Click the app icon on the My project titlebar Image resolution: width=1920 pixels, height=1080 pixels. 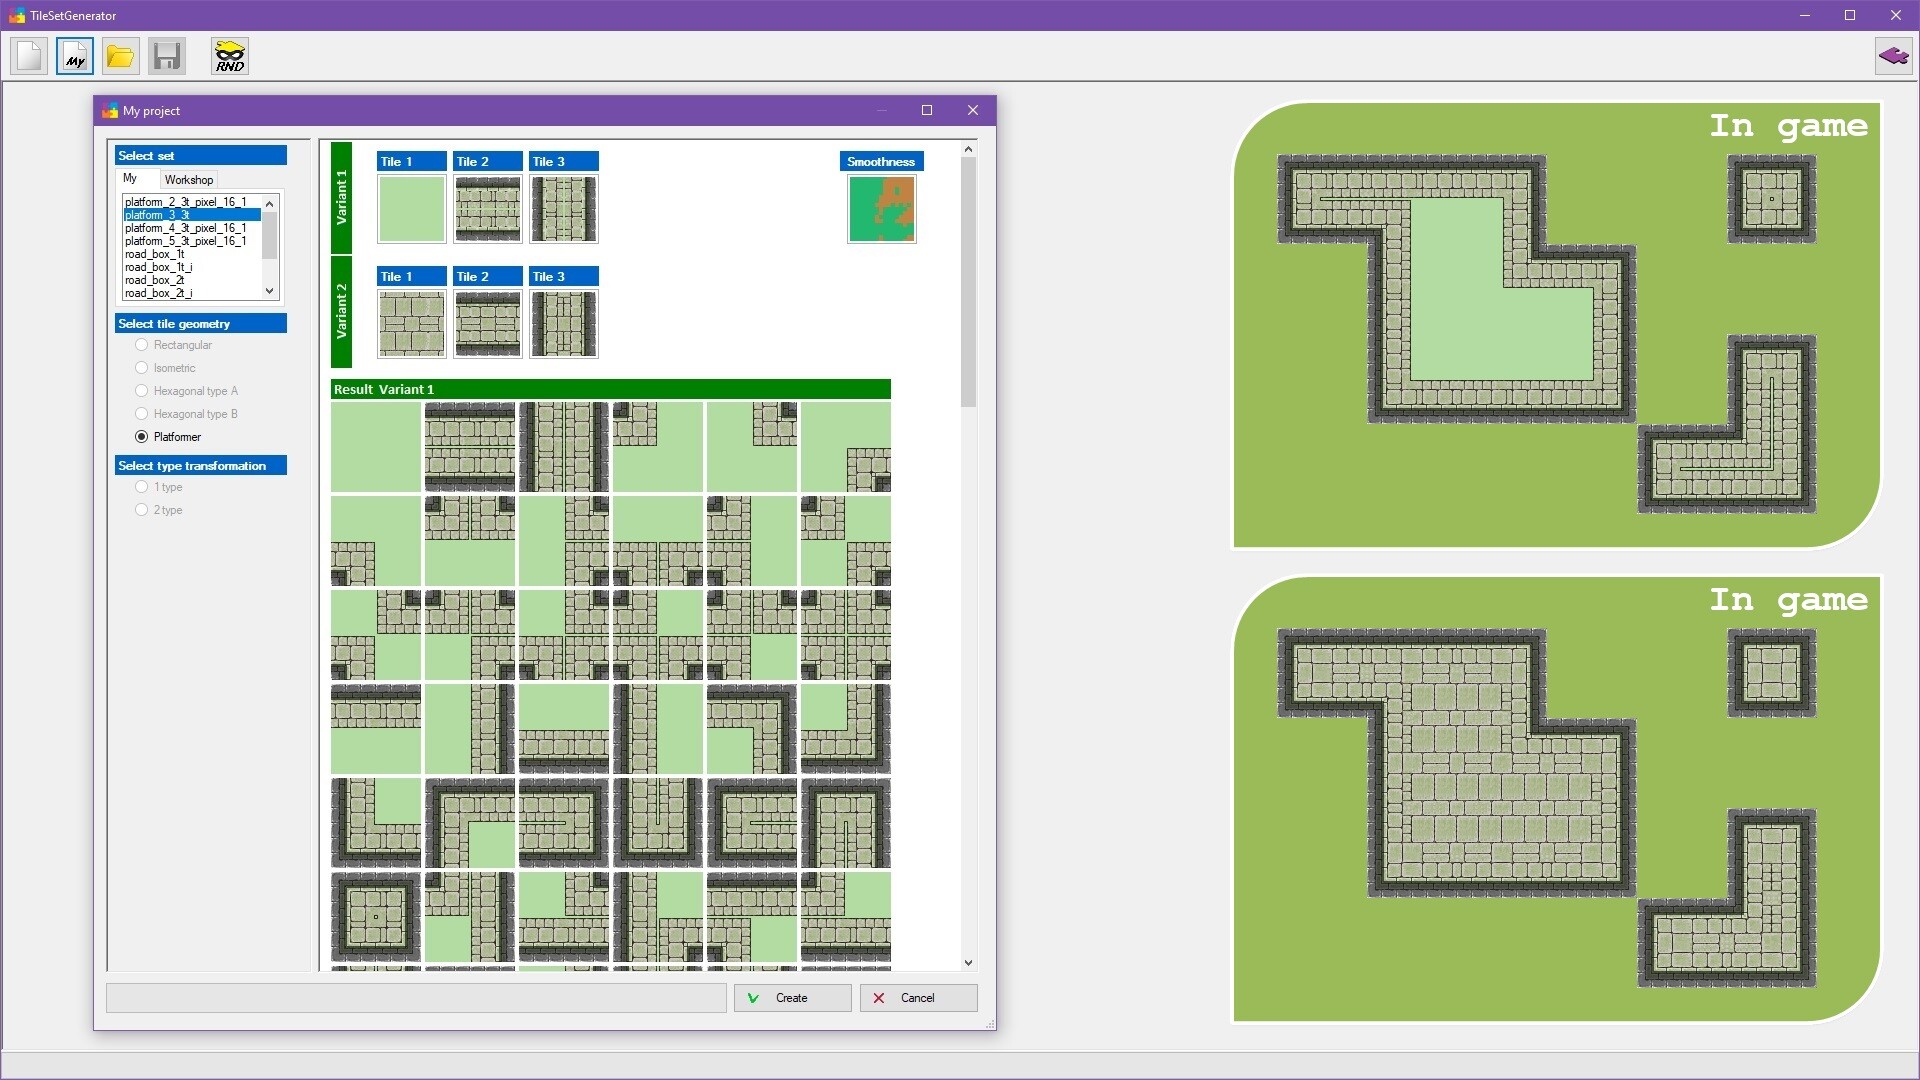pyautogui.click(x=108, y=110)
